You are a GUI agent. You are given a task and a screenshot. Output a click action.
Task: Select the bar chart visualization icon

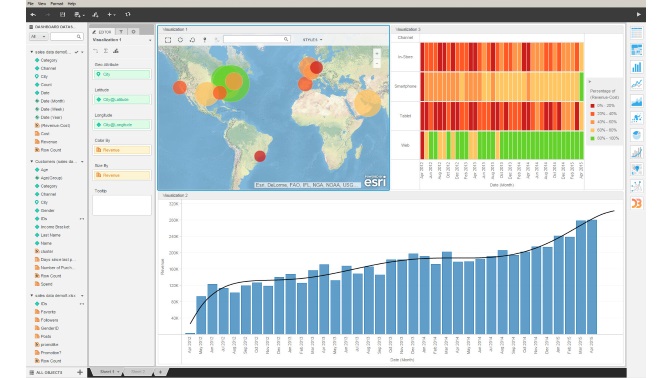tap(636, 67)
